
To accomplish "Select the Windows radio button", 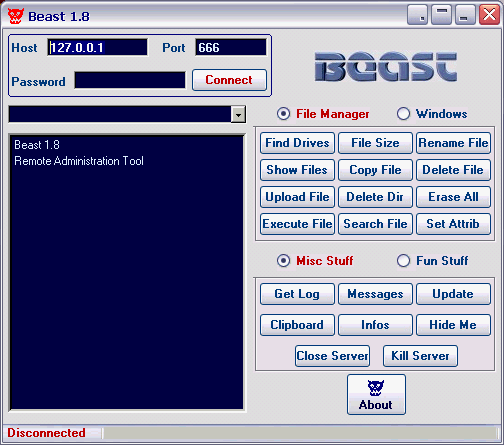I will coord(403,114).
